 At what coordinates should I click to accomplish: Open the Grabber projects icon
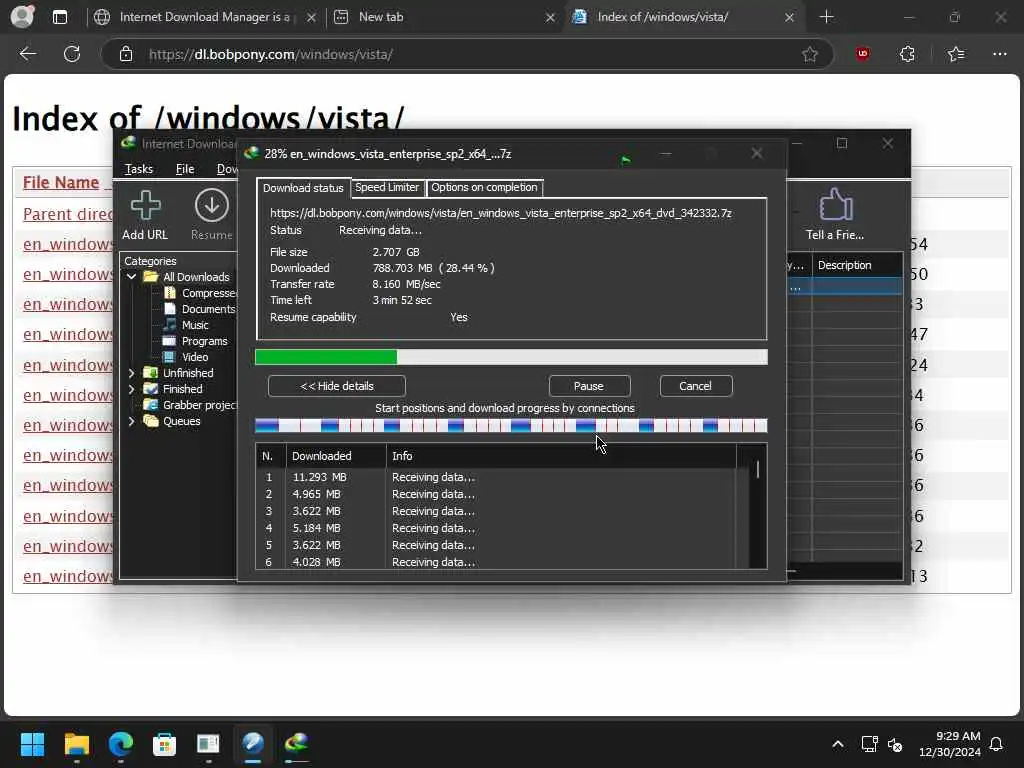point(151,405)
